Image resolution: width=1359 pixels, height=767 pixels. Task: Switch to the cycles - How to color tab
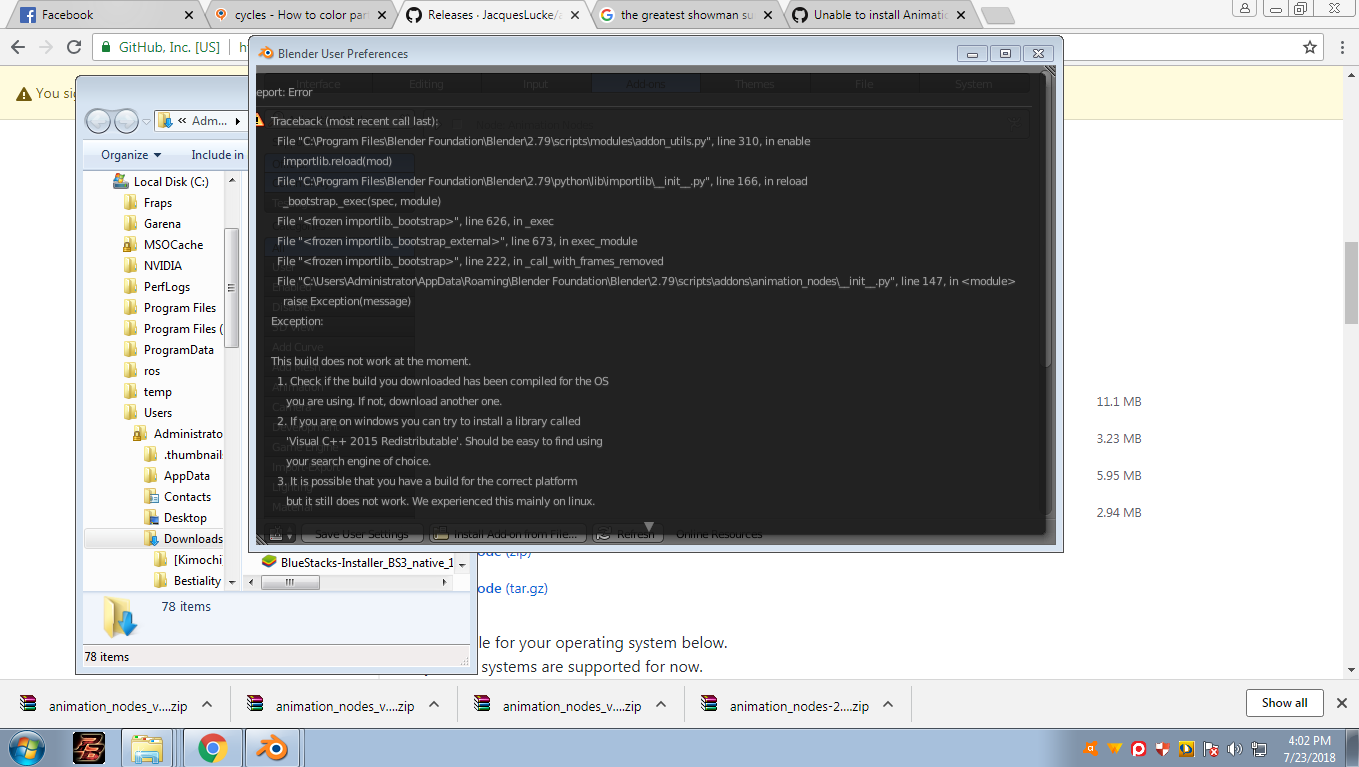[301, 15]
